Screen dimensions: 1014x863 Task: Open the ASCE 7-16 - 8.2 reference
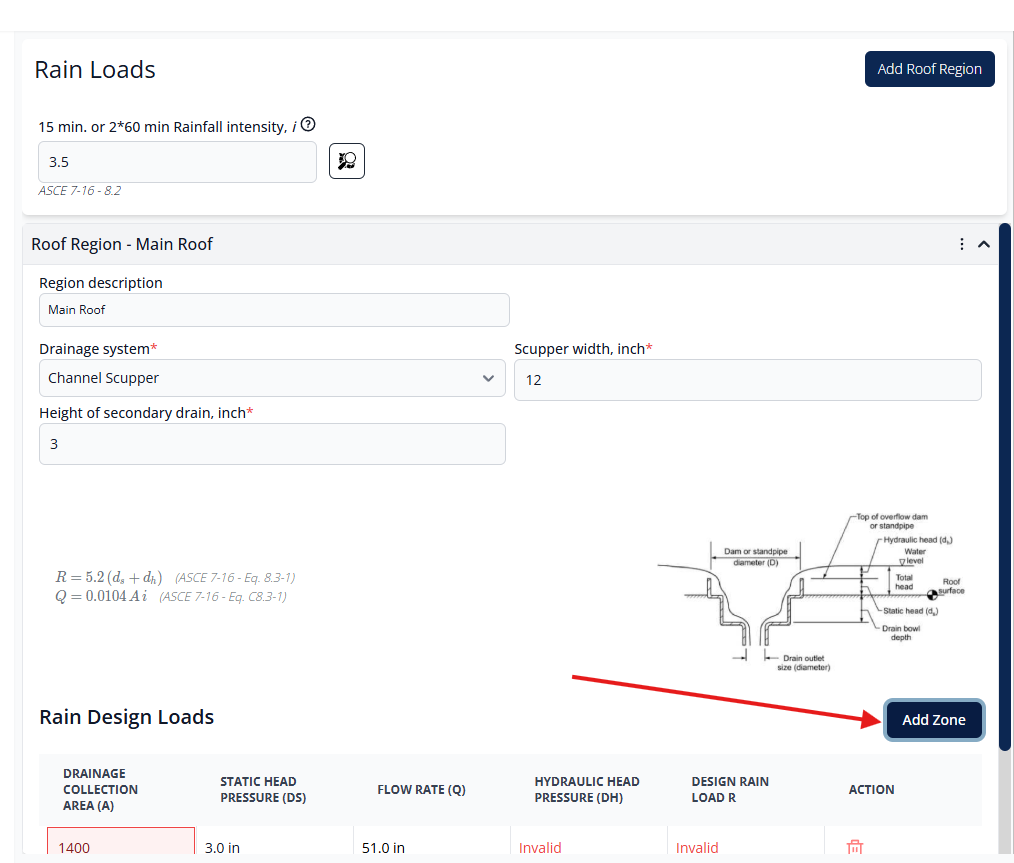point(79,190)
